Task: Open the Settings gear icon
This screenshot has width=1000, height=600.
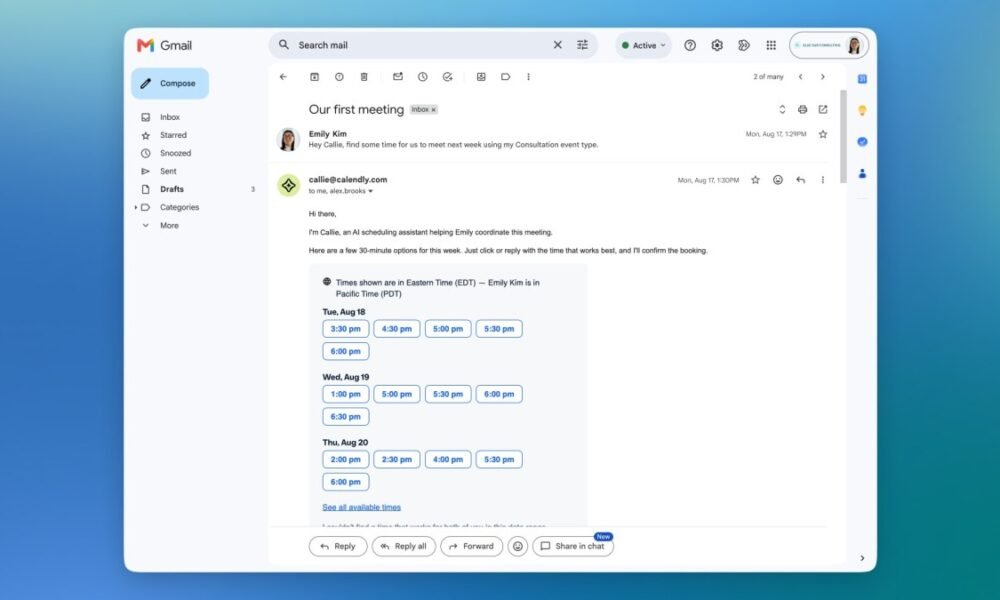Action: point(717,45)
